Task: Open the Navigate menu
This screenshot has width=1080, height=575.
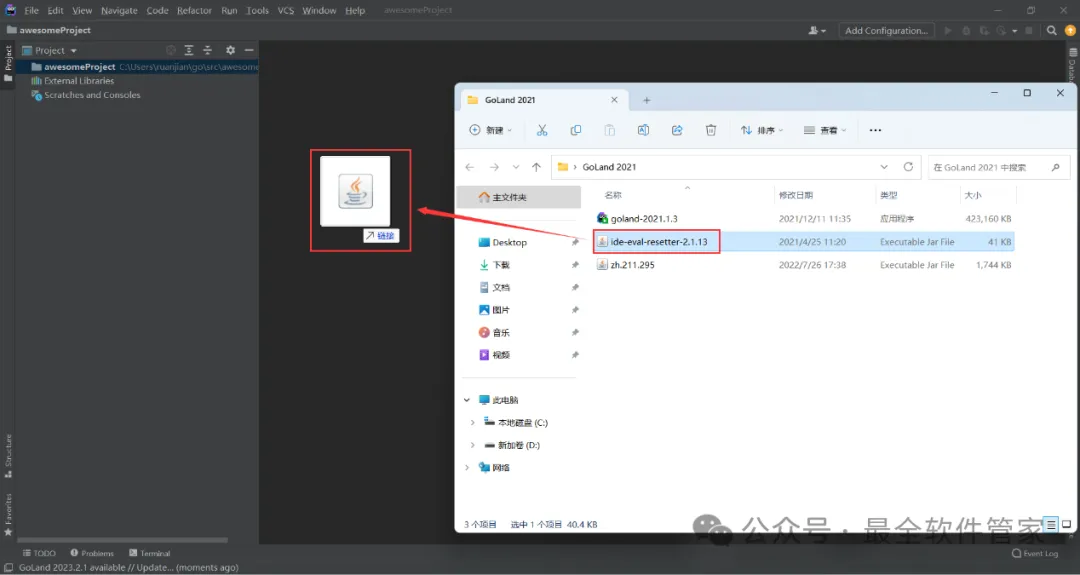Action: pyautogui.click(x=119, y=10)
